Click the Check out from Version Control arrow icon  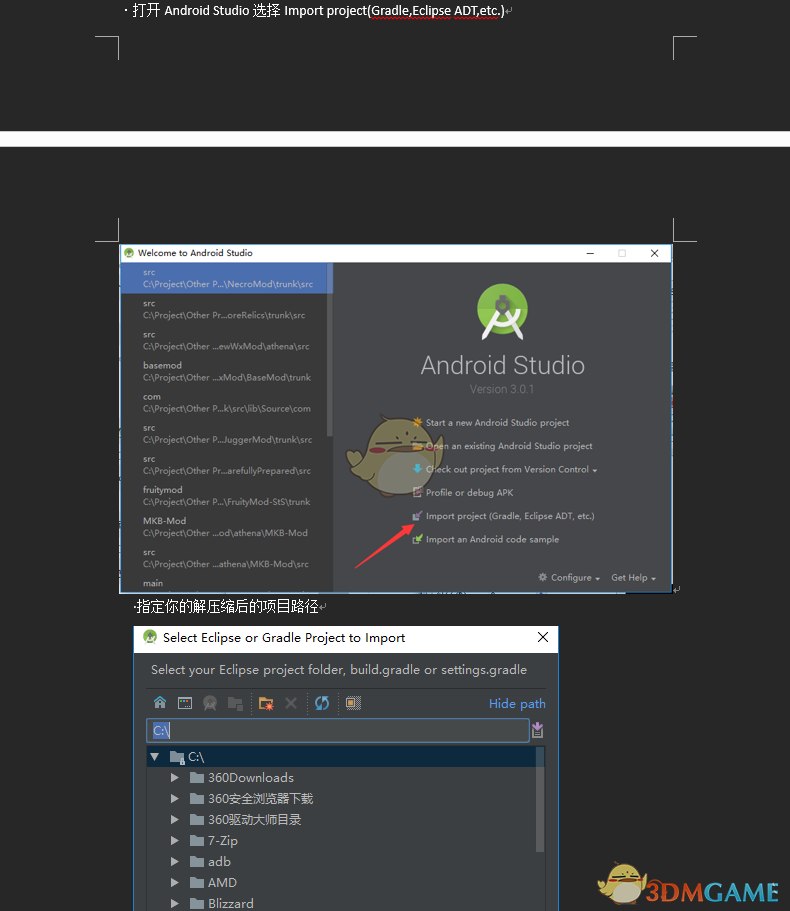(x=417, y=469)
